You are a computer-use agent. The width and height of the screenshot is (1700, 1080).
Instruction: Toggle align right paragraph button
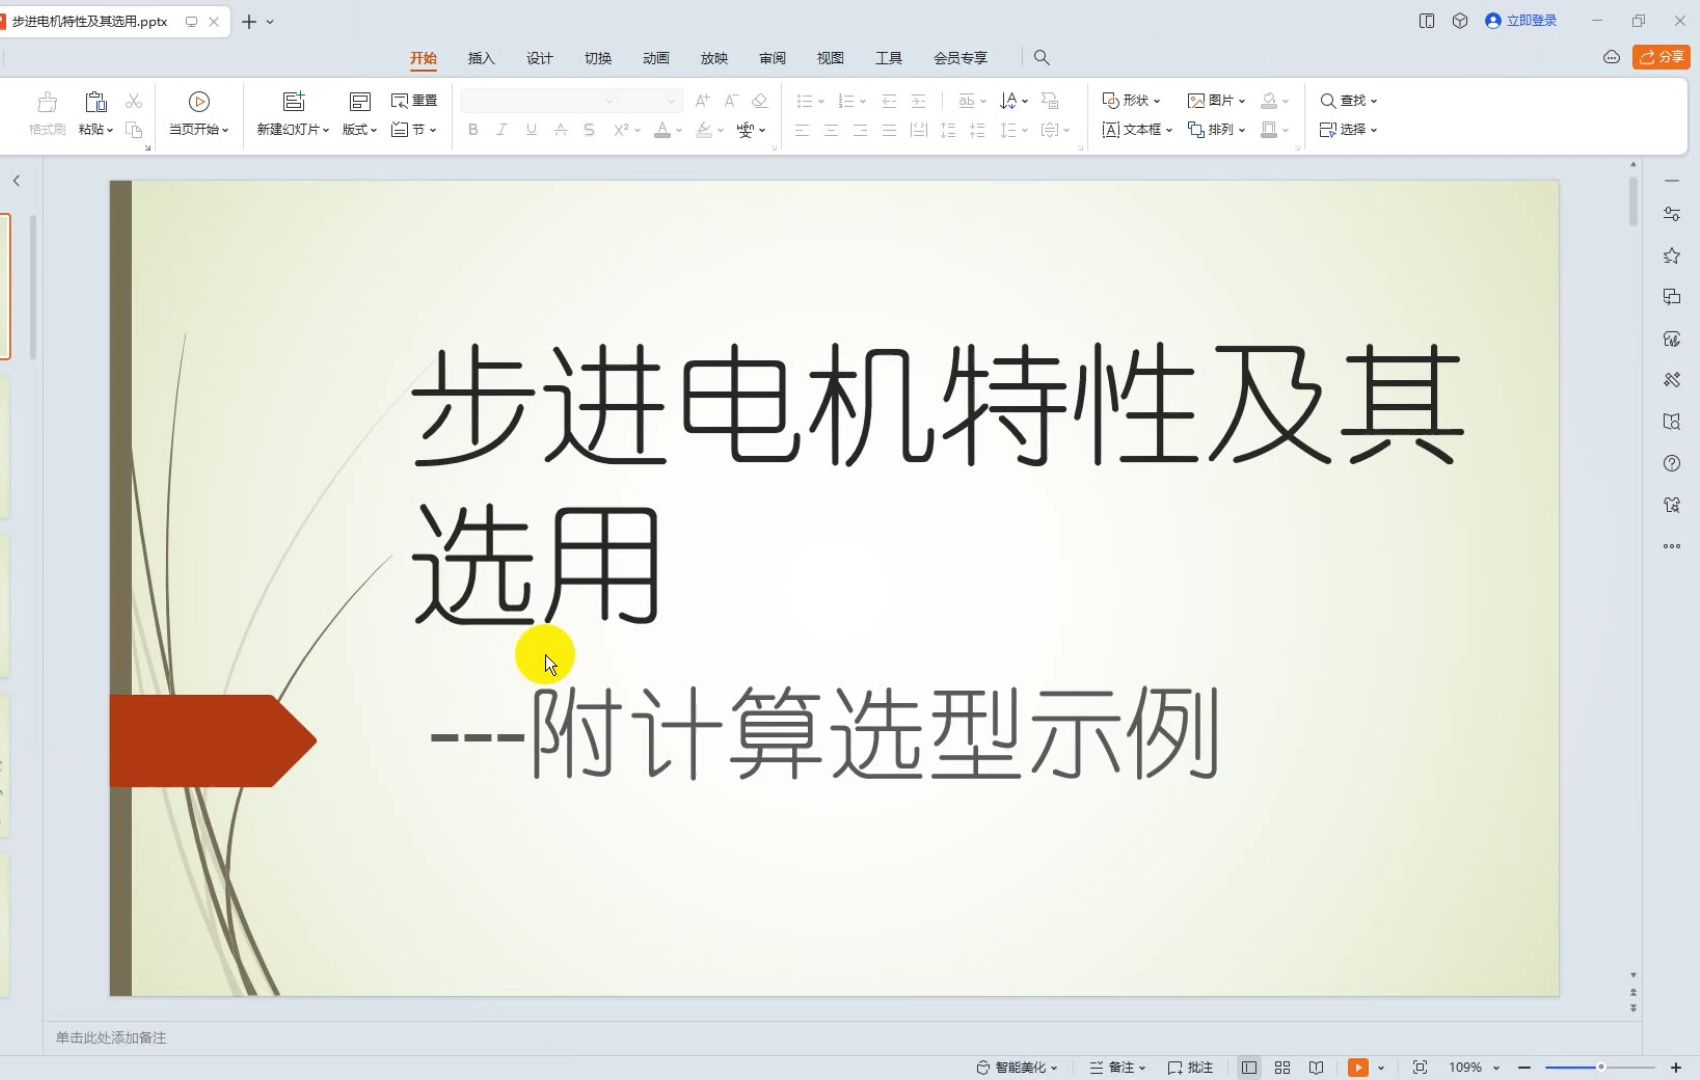[x=860, y=130]
